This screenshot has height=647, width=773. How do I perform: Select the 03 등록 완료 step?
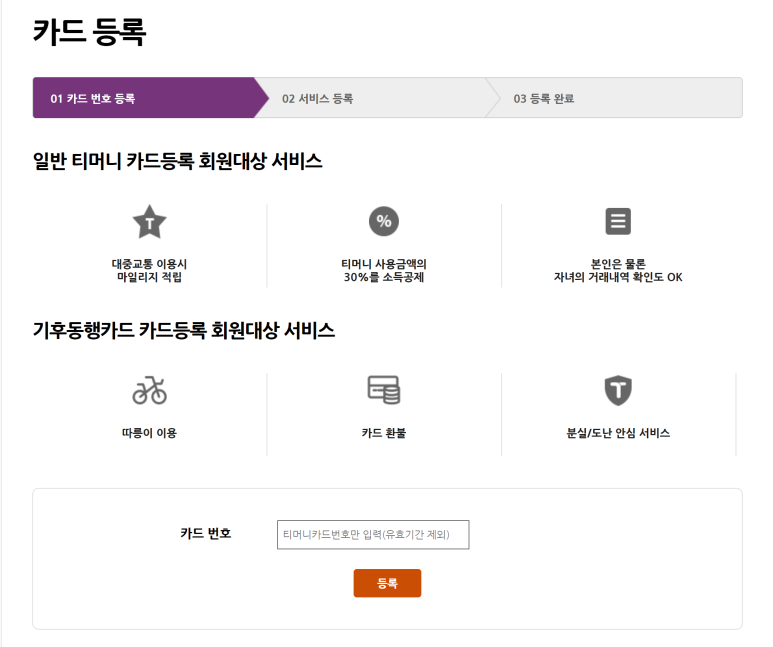[614, 98]
